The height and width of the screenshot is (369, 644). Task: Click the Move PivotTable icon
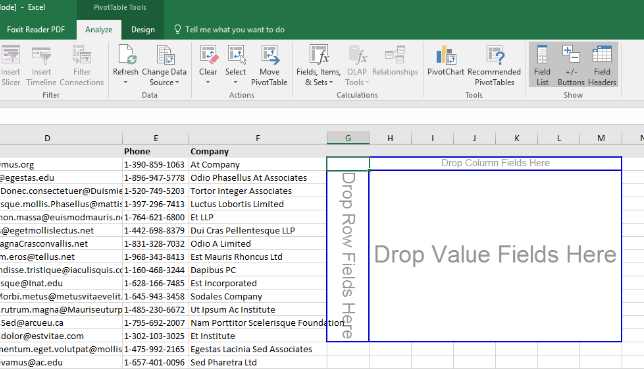tap(269, 55)
